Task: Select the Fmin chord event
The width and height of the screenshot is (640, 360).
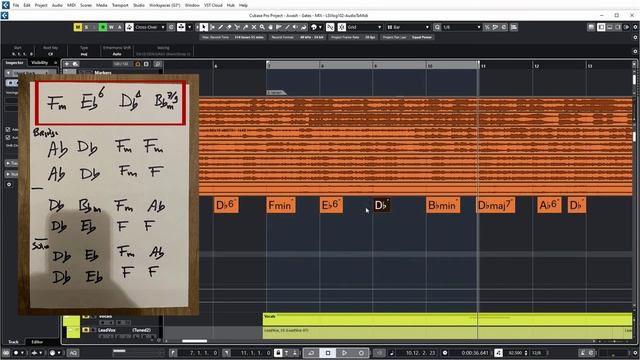Action: pos(280,205)
